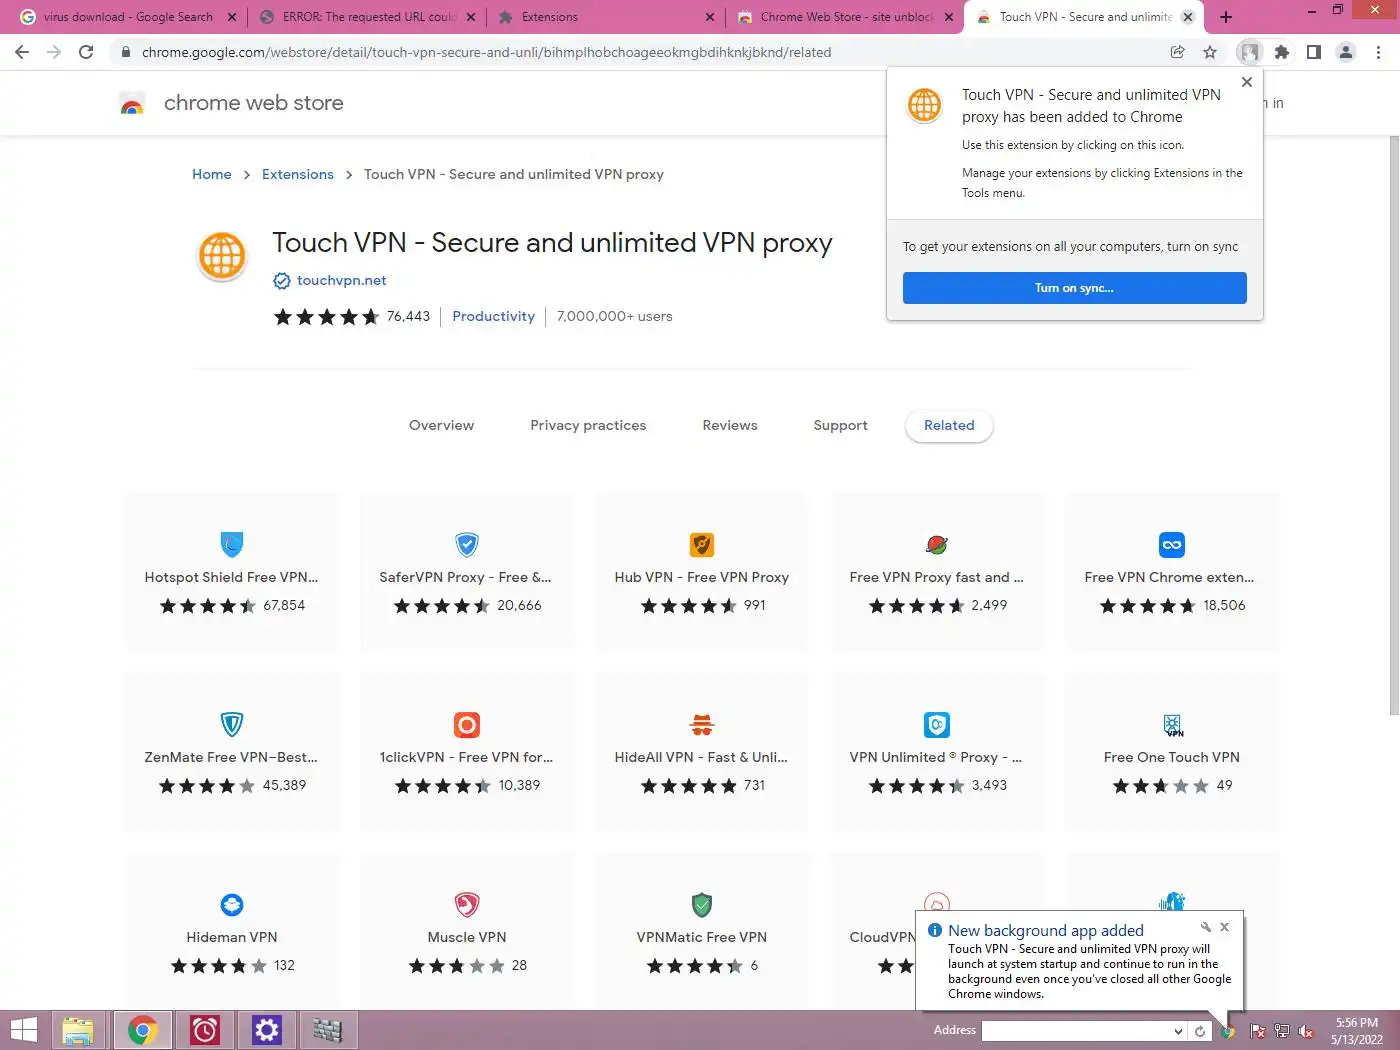Viewport: 1400px width, 1050px height.
Task: Open the touchvpn.net publisher link
Action: coord(342,280)
